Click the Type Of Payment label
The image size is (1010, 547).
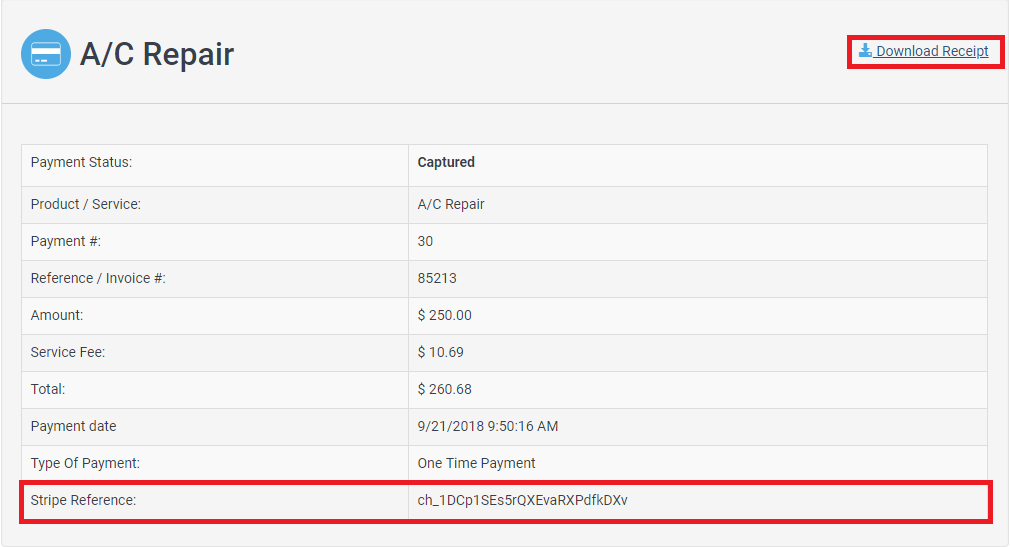tap(85, 463)
